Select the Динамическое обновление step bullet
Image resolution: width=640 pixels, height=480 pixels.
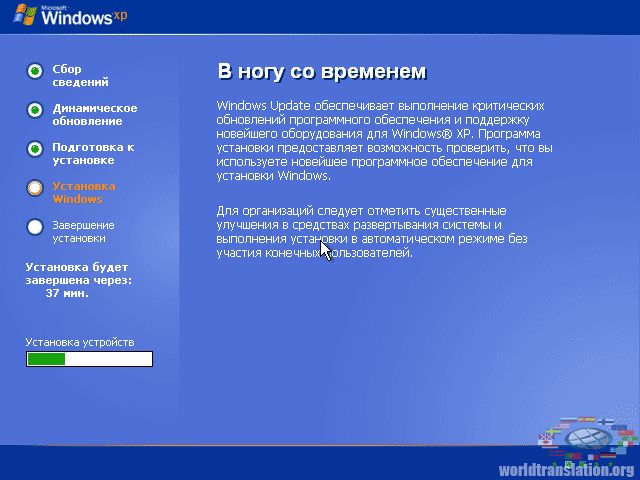click(x=35, y=110)
